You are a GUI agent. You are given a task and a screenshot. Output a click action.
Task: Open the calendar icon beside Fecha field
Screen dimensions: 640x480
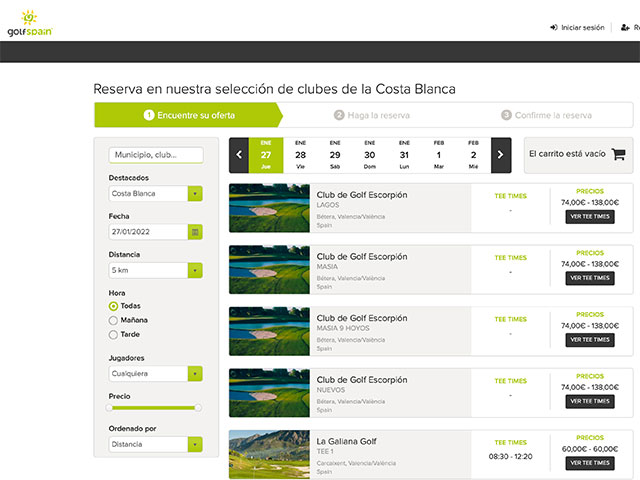195,232
